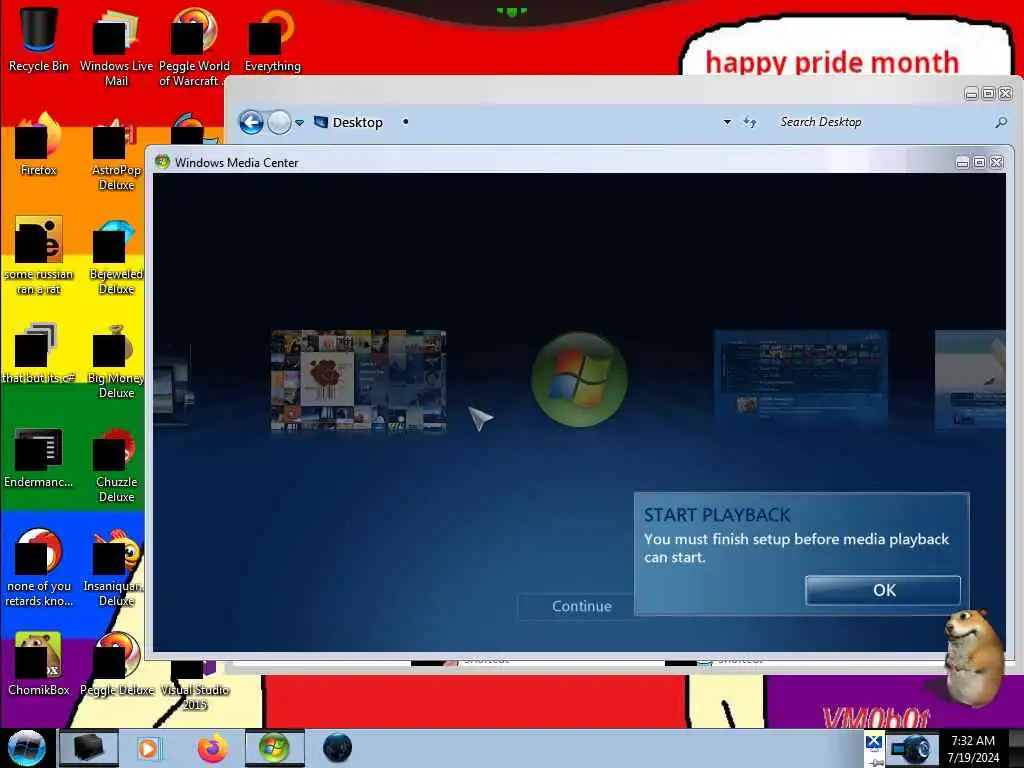Open the Recycle Bin desktop icon

[x=38, y=39]
